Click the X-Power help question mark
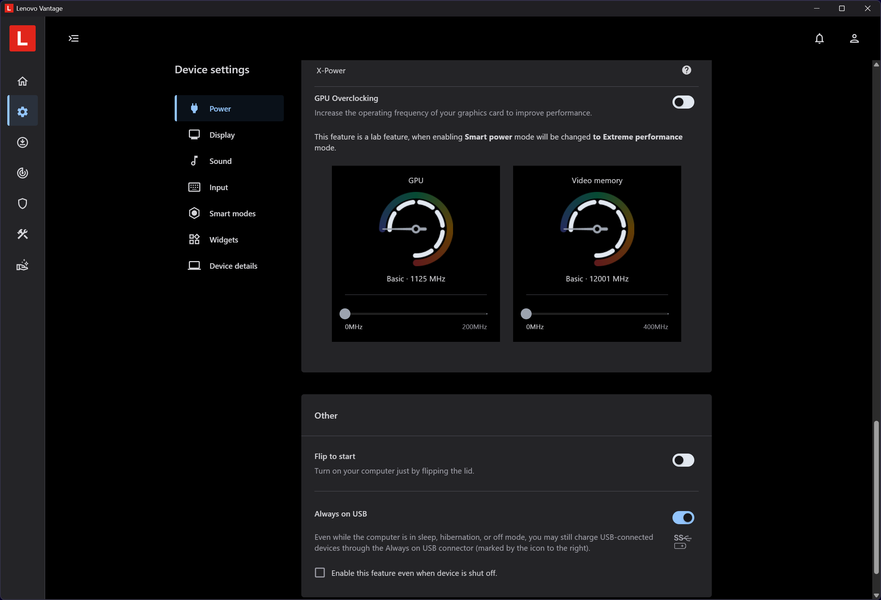This screenshot has width=881, height=600. tap(686, 70)
